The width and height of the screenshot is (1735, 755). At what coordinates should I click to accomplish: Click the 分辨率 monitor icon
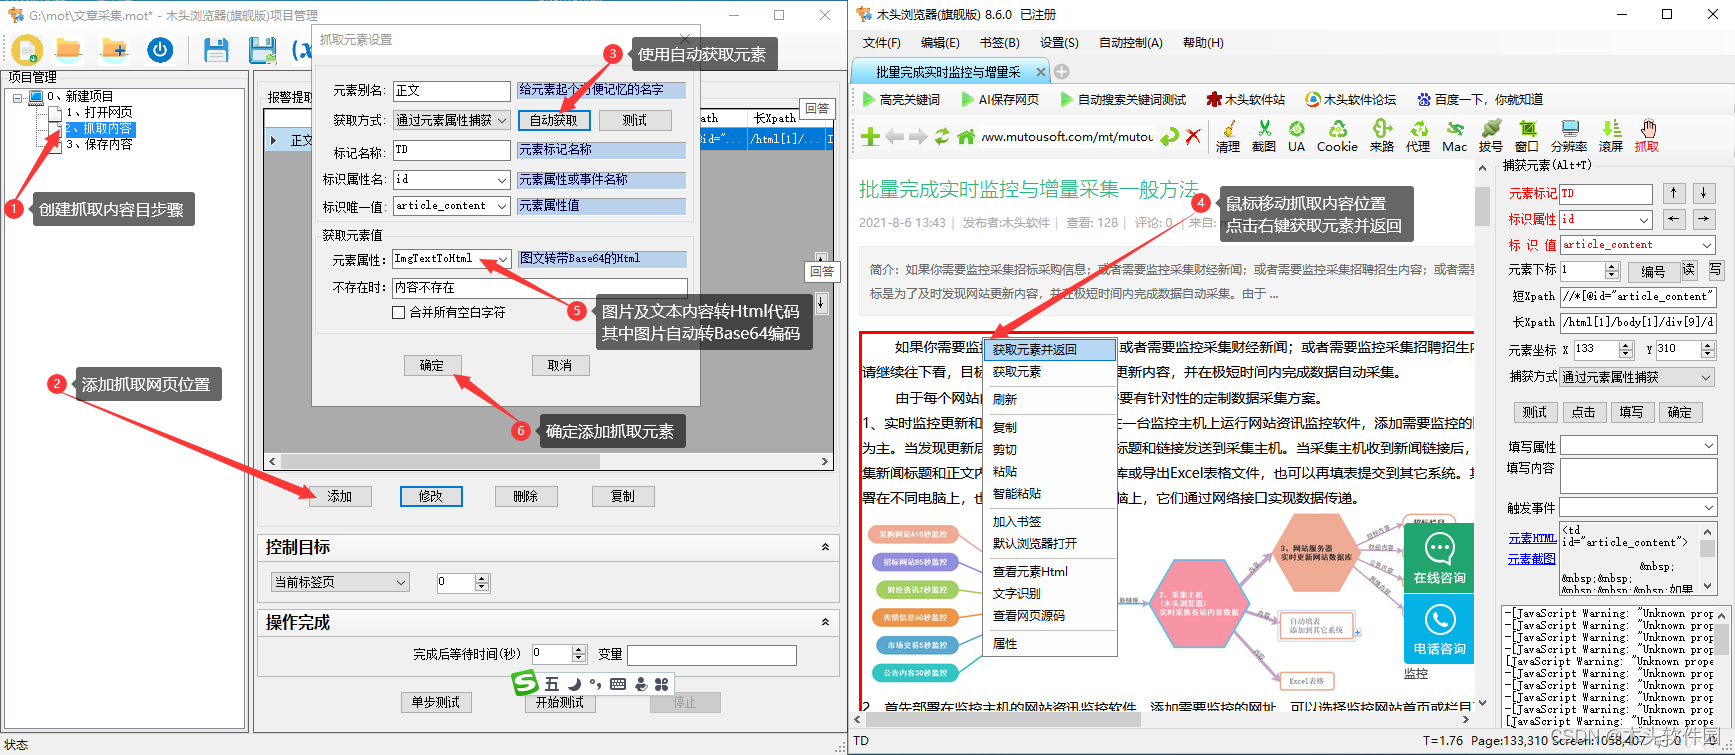point(1569,136)
